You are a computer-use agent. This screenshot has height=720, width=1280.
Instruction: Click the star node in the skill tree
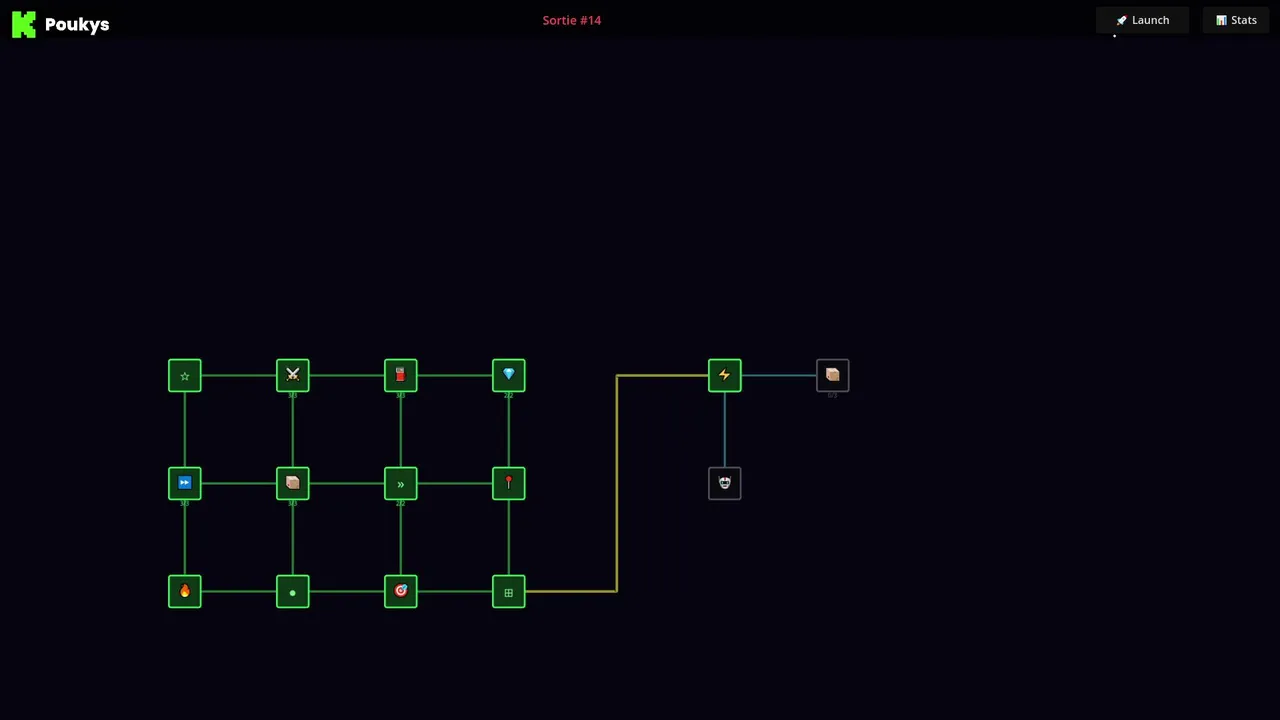[185, 375]
